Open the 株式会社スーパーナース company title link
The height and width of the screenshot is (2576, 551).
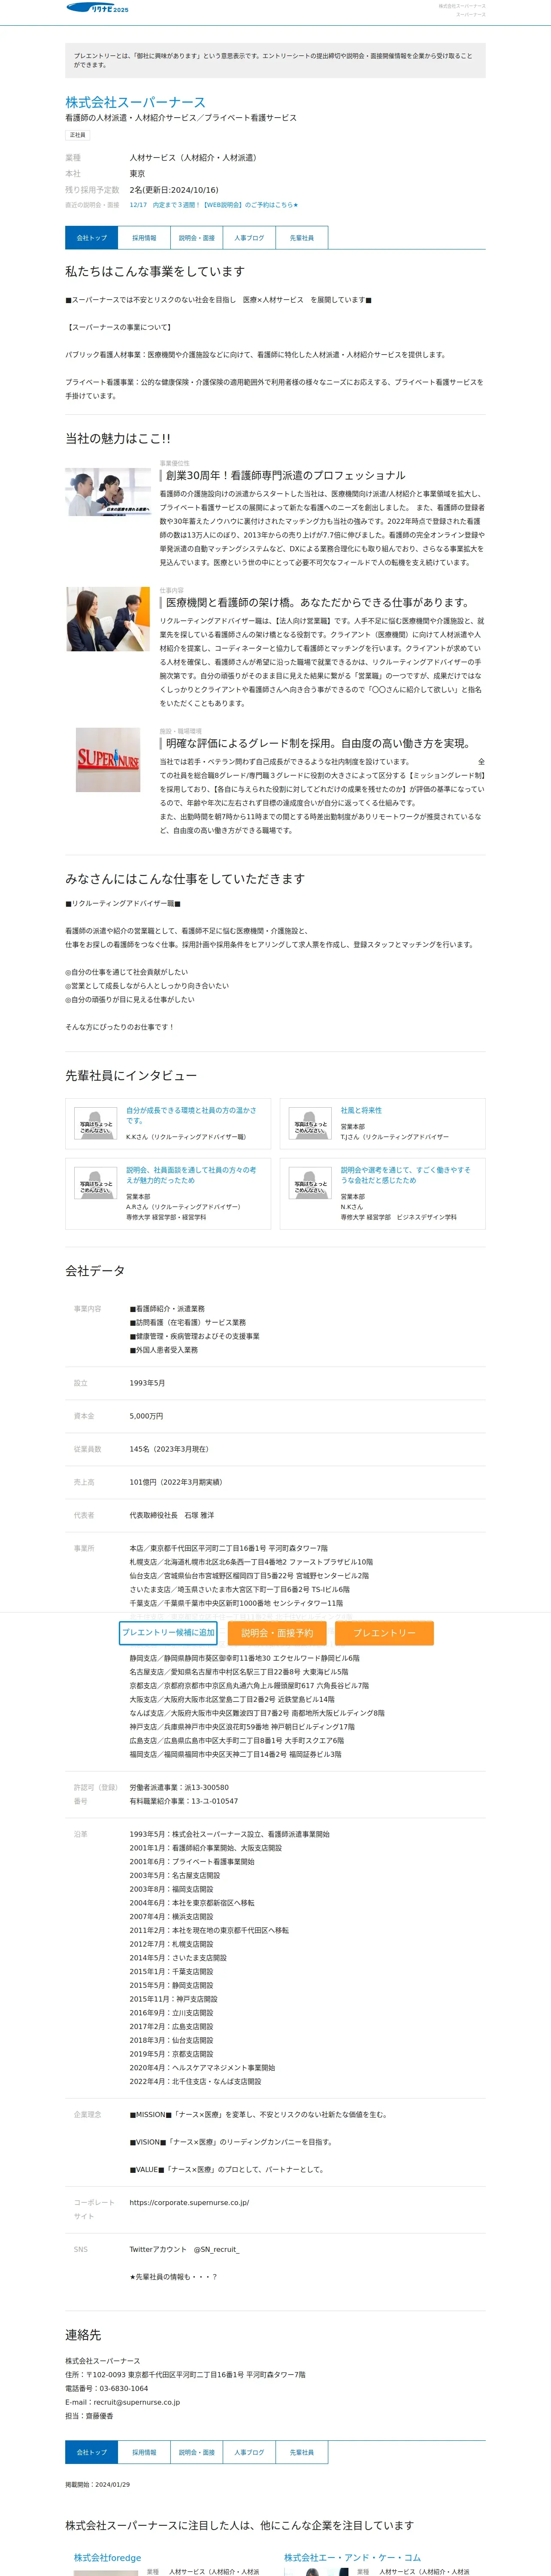click(x=135, y=102)
